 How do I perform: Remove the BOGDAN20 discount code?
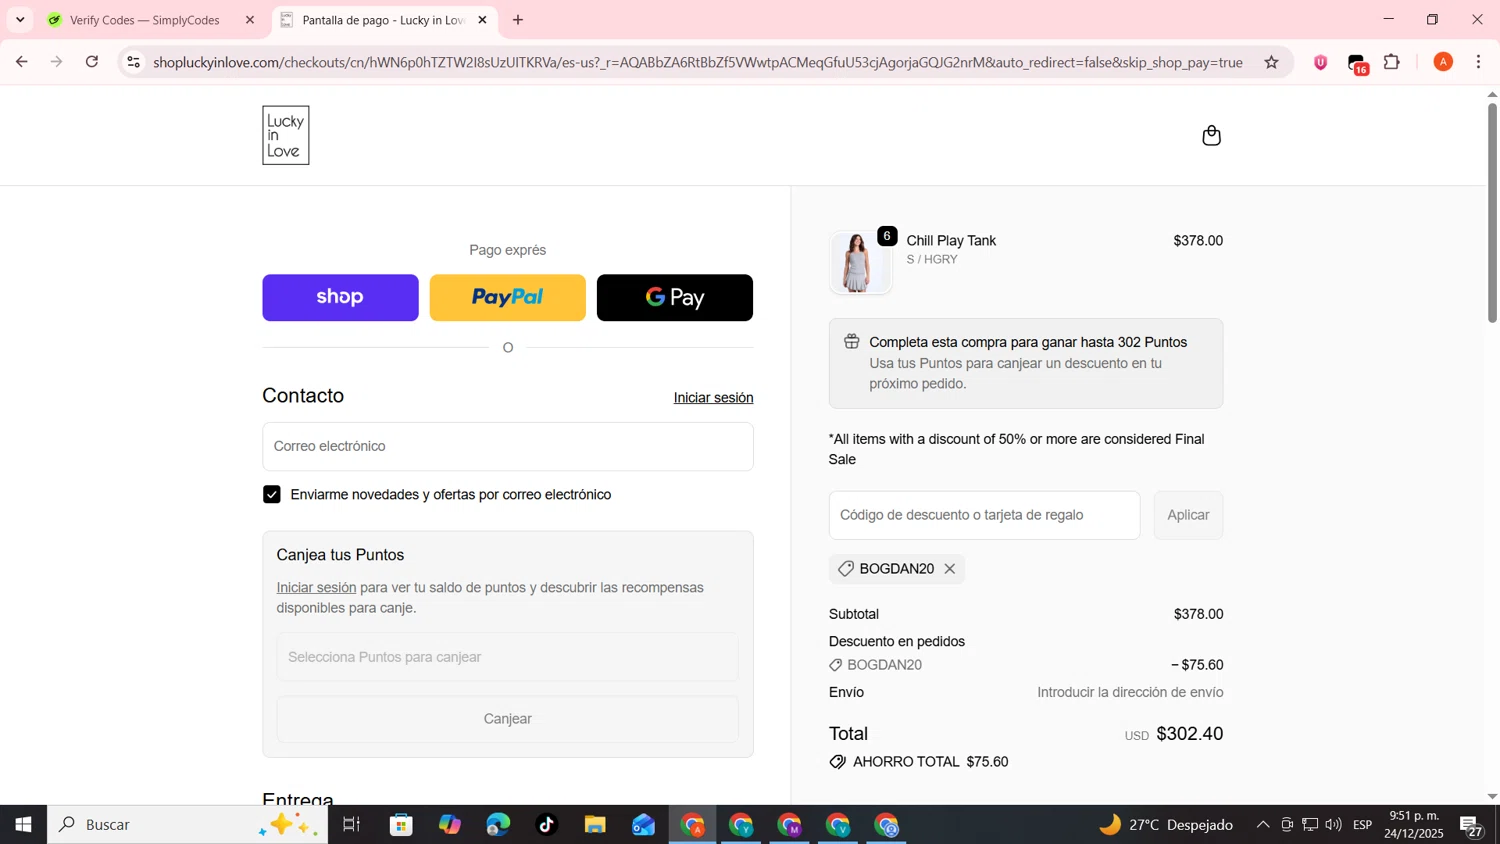tap(950, 569)
